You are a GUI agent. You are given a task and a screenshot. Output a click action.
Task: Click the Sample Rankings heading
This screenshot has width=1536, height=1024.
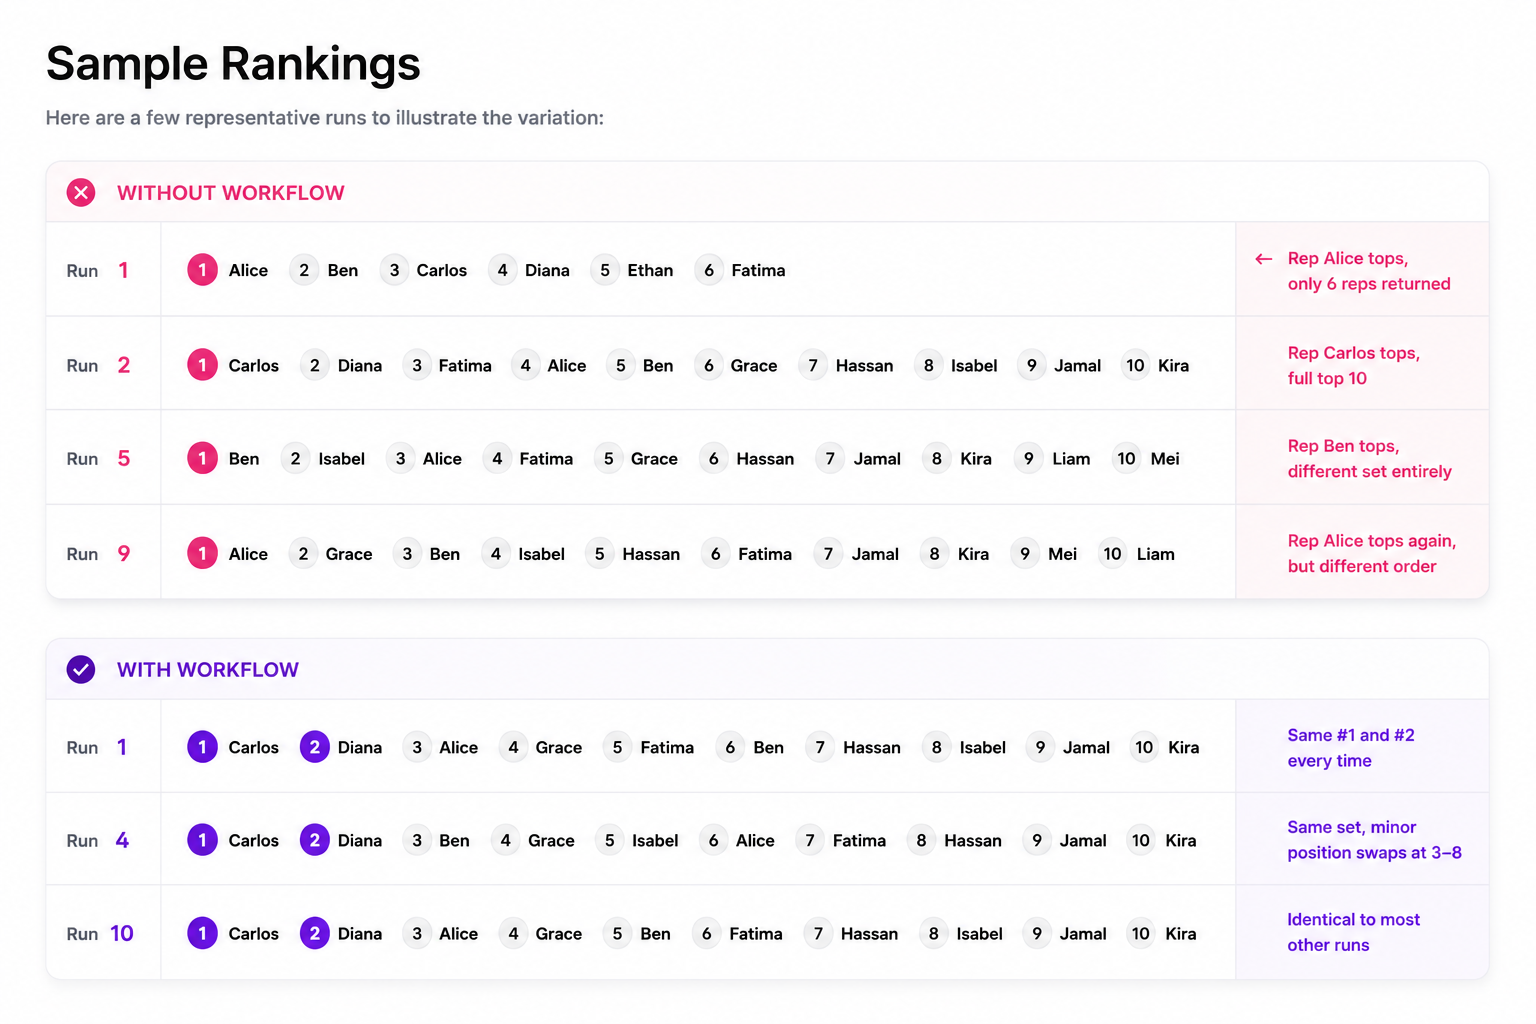click(x=233, y=63)
